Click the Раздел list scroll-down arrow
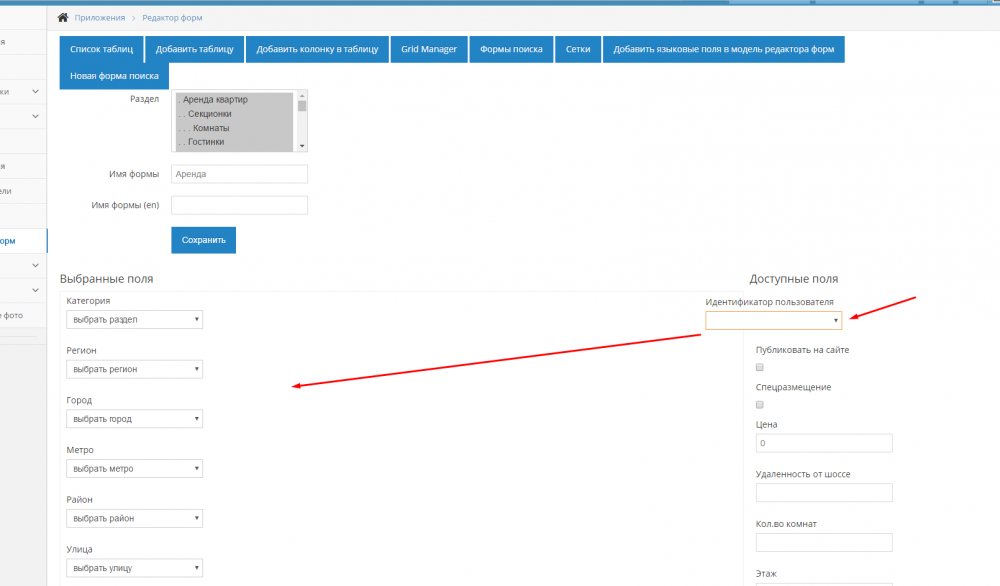The width and height of the screenshot is (1000, 586). [x=302, y=146]
